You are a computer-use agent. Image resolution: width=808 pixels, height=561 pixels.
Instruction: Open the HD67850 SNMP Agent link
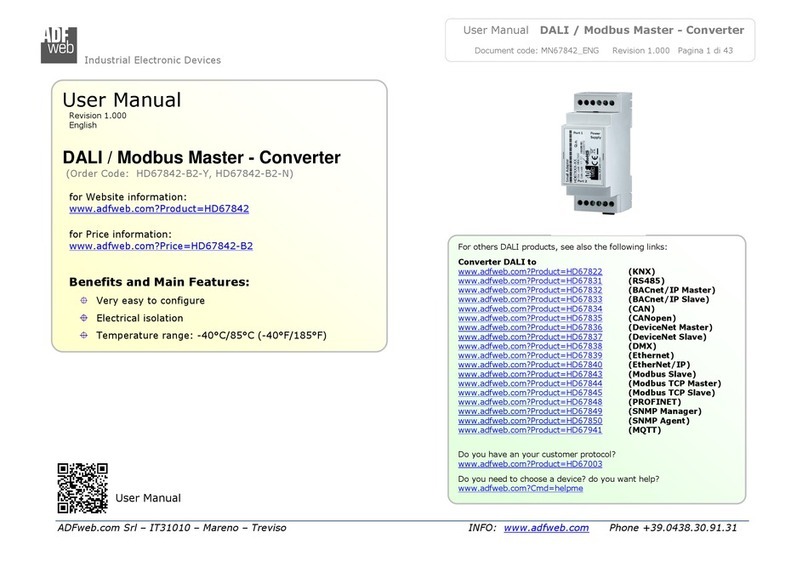[x=530, y=420]
